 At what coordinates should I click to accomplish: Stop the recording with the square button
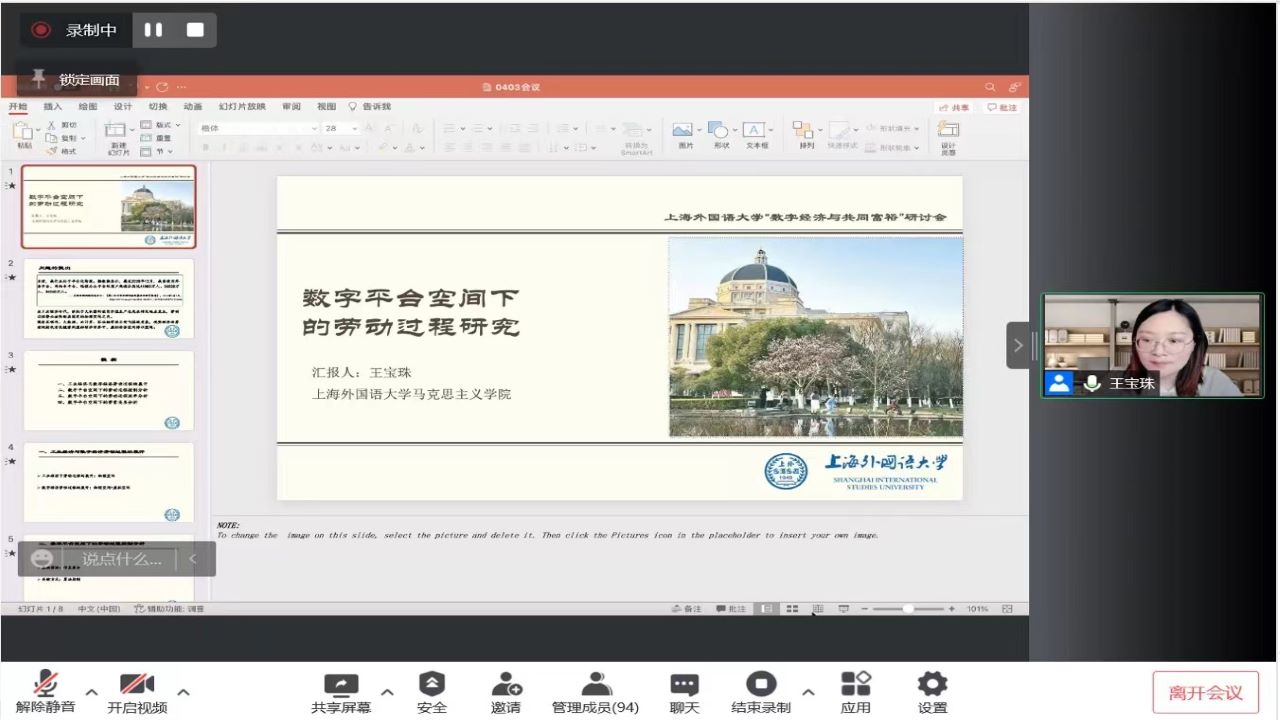195,30
